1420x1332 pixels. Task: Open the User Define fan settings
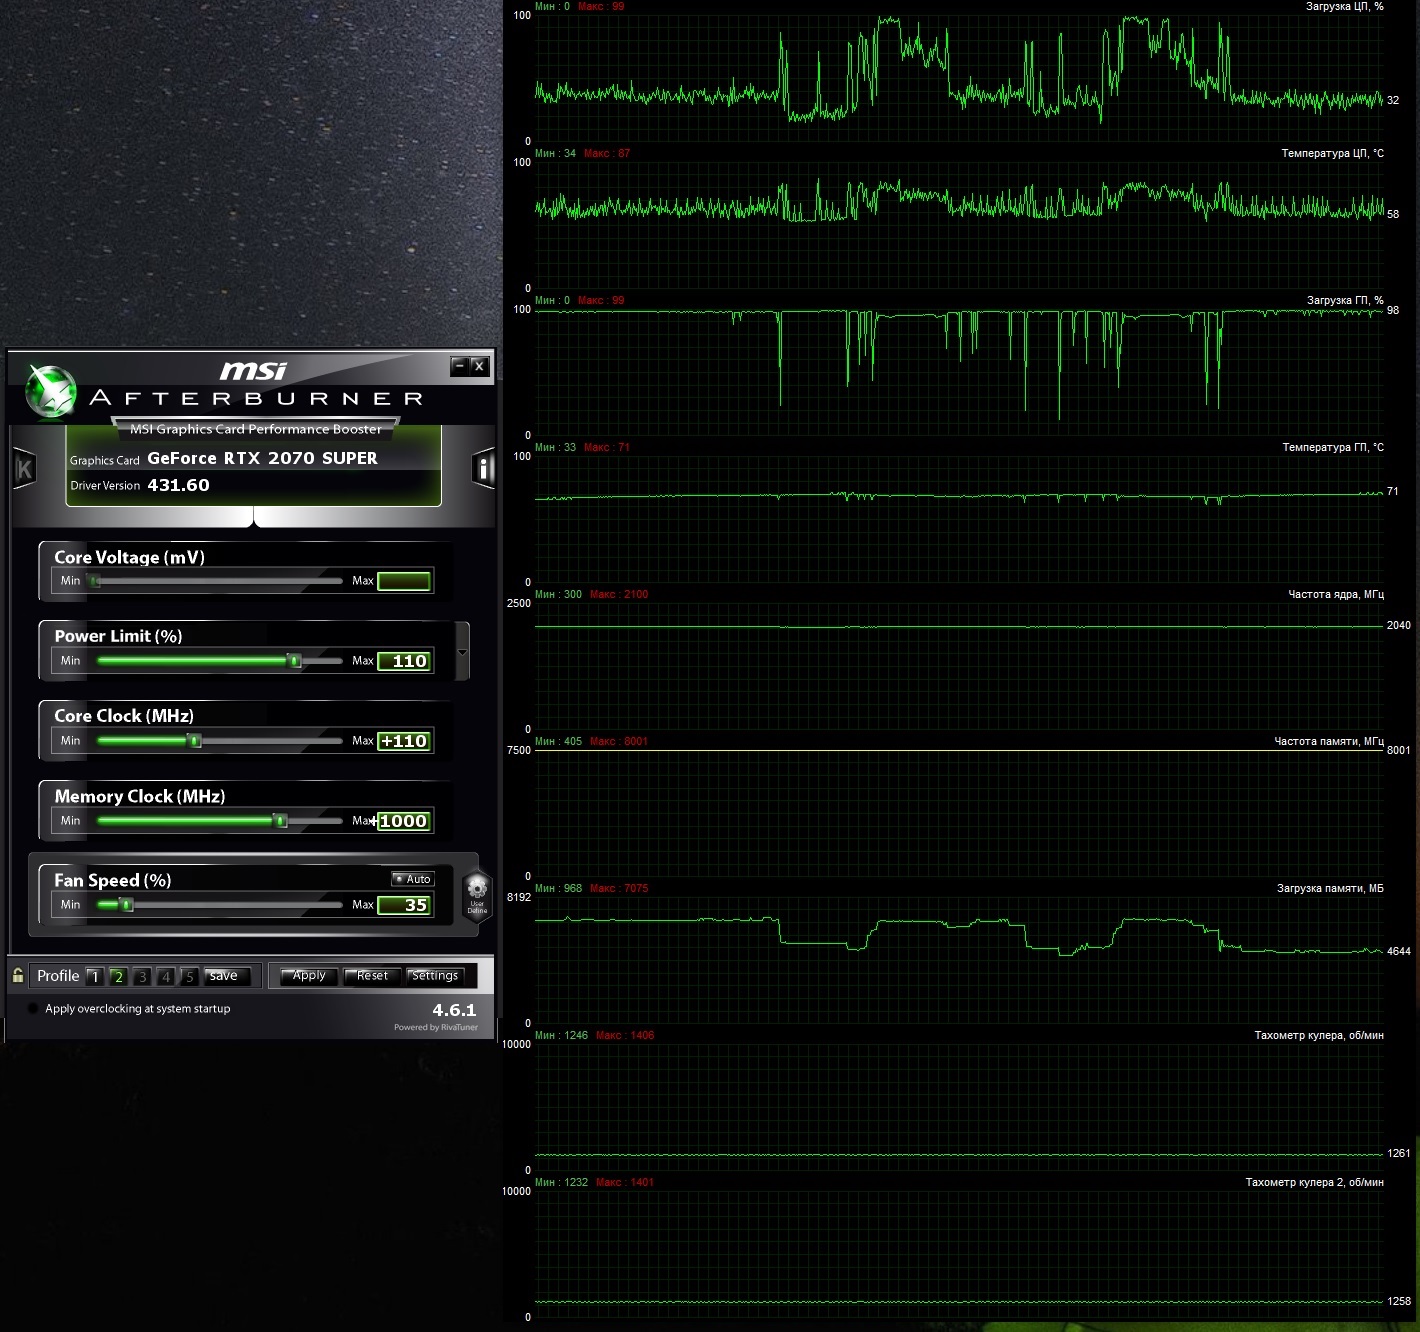[477, 893]
